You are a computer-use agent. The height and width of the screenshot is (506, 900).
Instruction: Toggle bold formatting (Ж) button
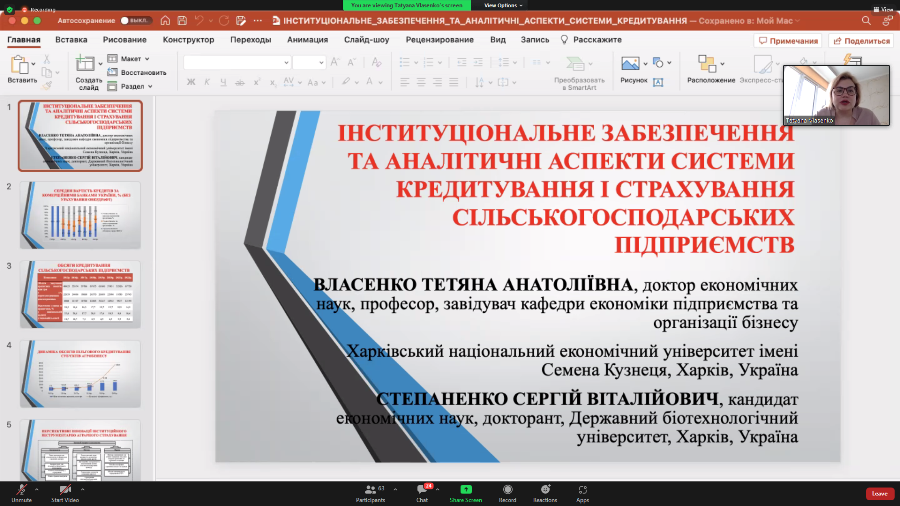pyautogui.click(x=190, y=82)
